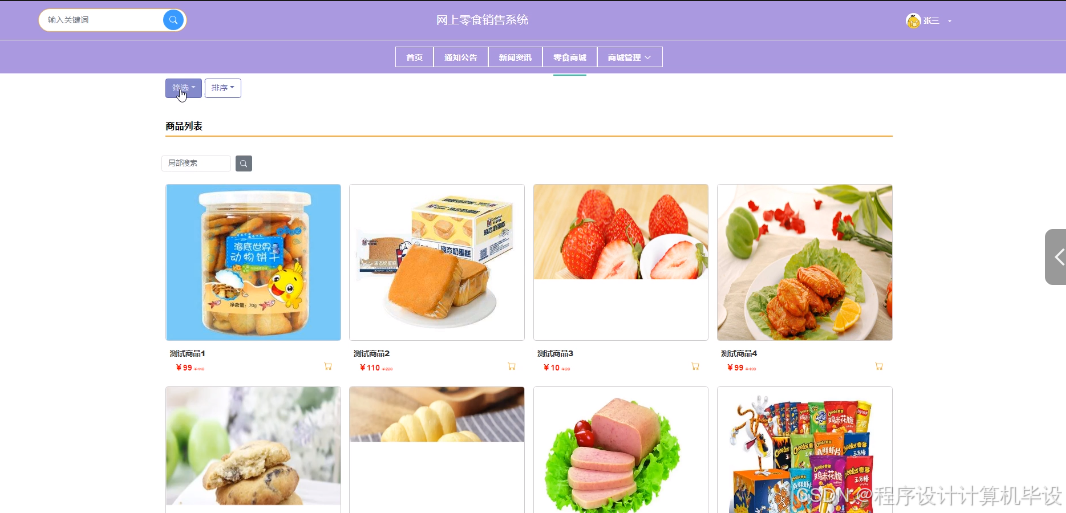Viewport: 1066px width, 513px height.
Task: Click cart icon for 测试商品4
Action: coord(878,366)
